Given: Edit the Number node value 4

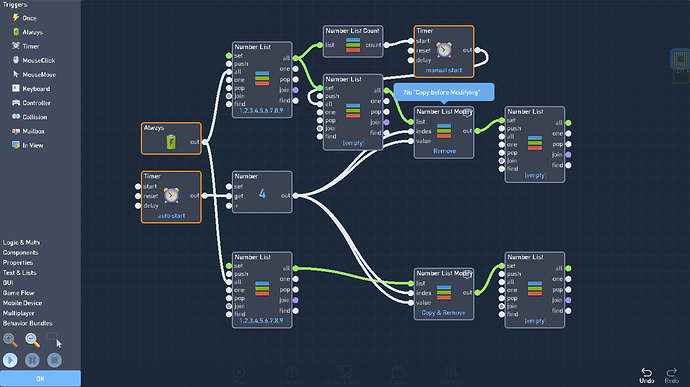Looking at the screenshot, I should 262,193.
